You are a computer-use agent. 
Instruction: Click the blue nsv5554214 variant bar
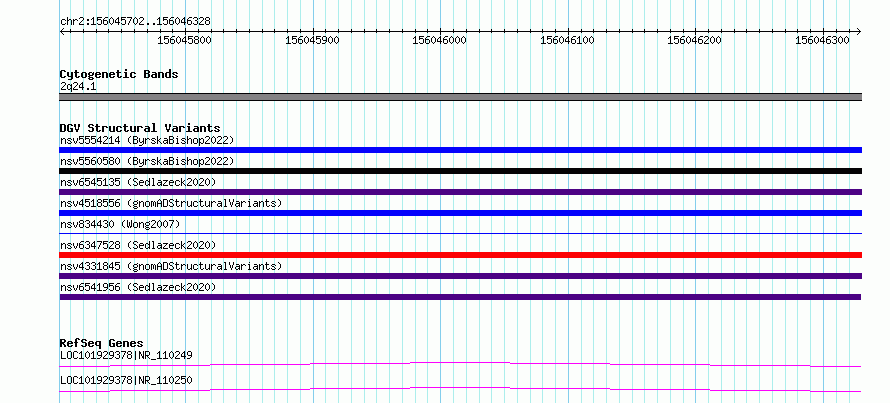(460, 150)
